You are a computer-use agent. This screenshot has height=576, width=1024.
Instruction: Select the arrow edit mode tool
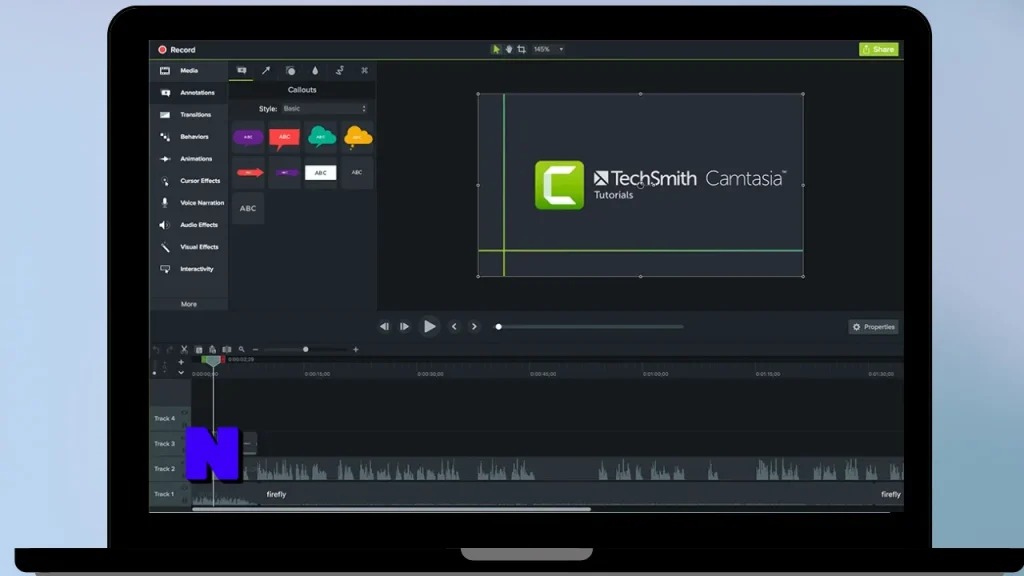tap(496, 49)
